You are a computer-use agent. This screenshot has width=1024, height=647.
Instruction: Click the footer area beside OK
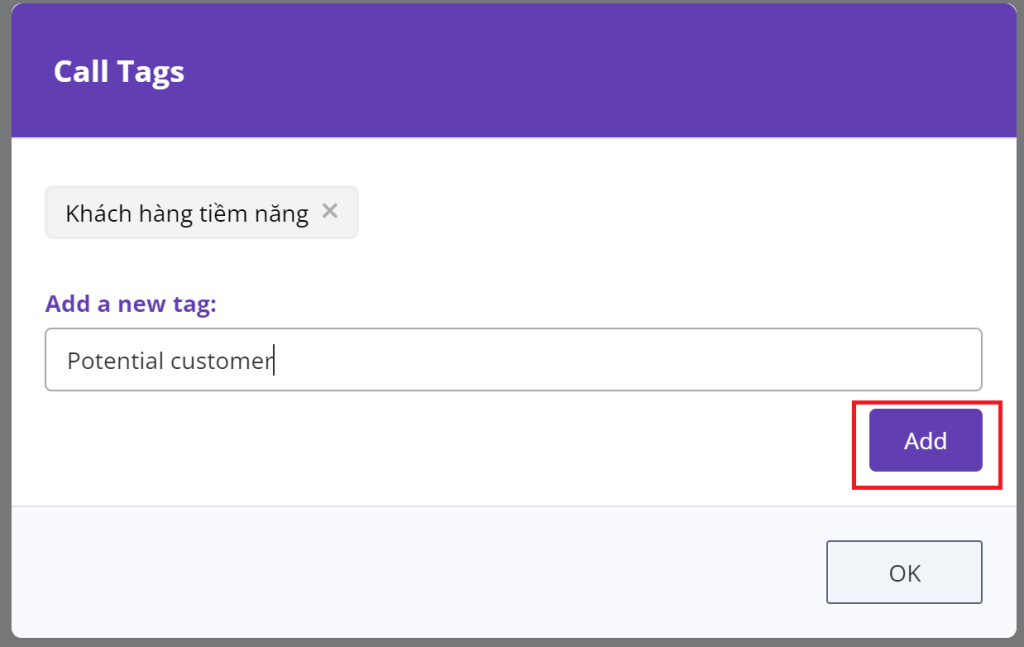(418, 572)
